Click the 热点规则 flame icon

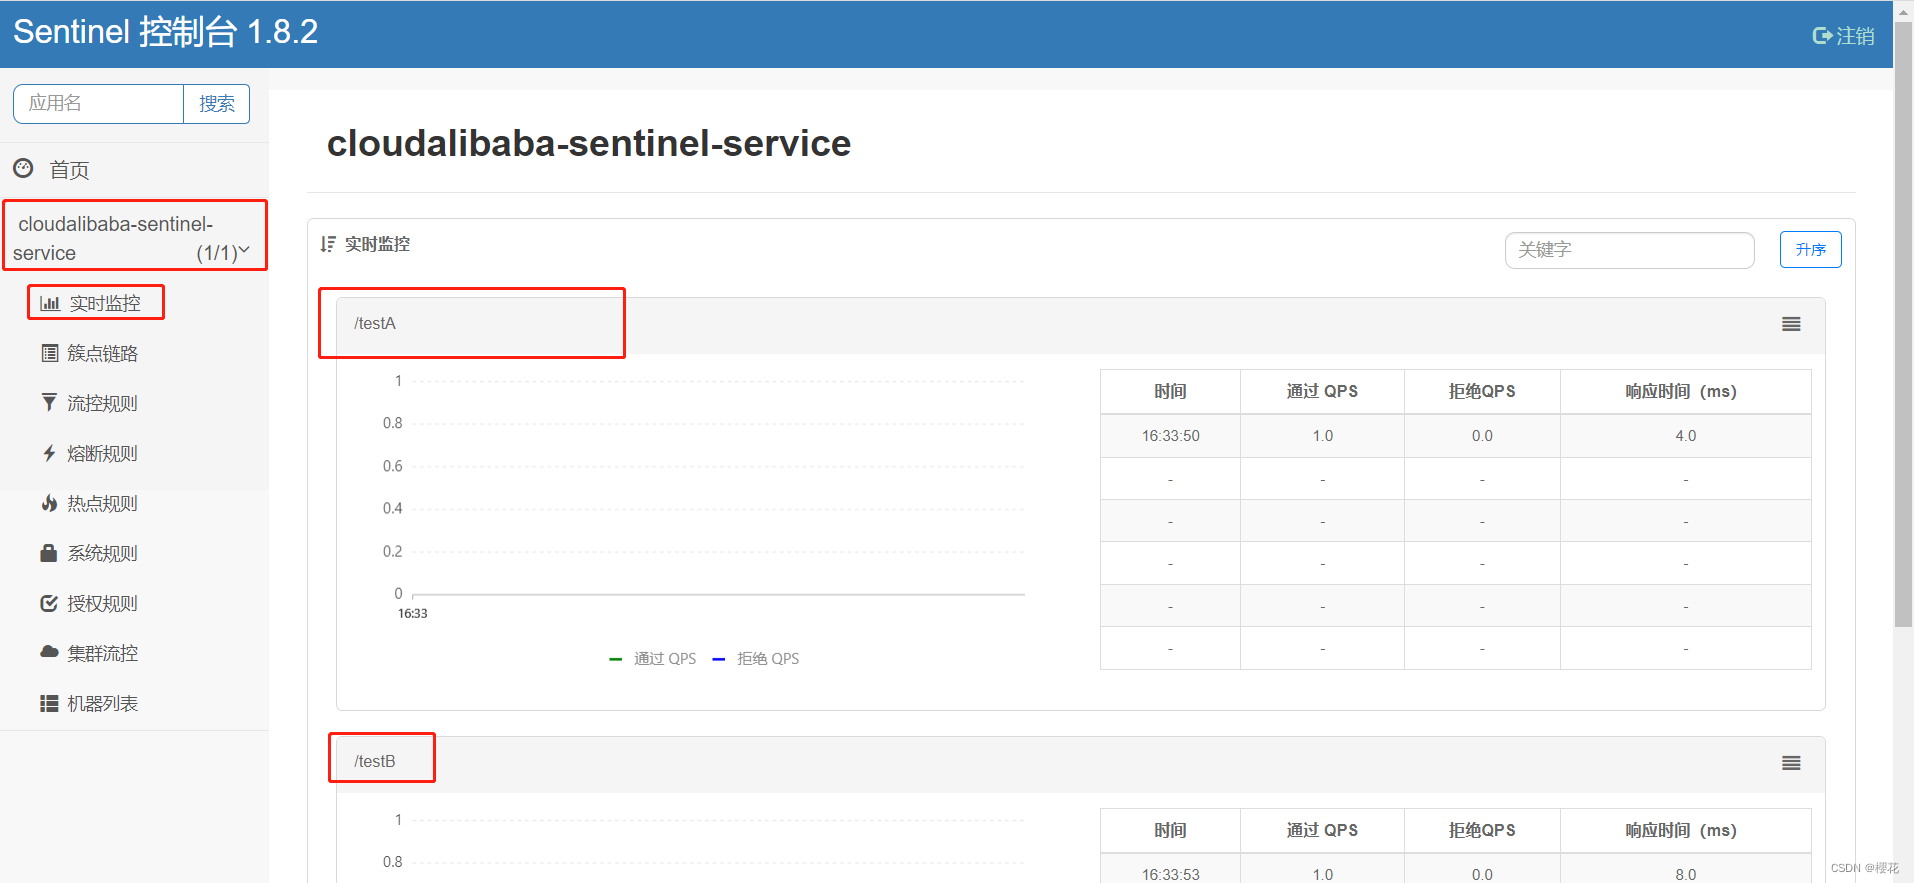[49, 503]
